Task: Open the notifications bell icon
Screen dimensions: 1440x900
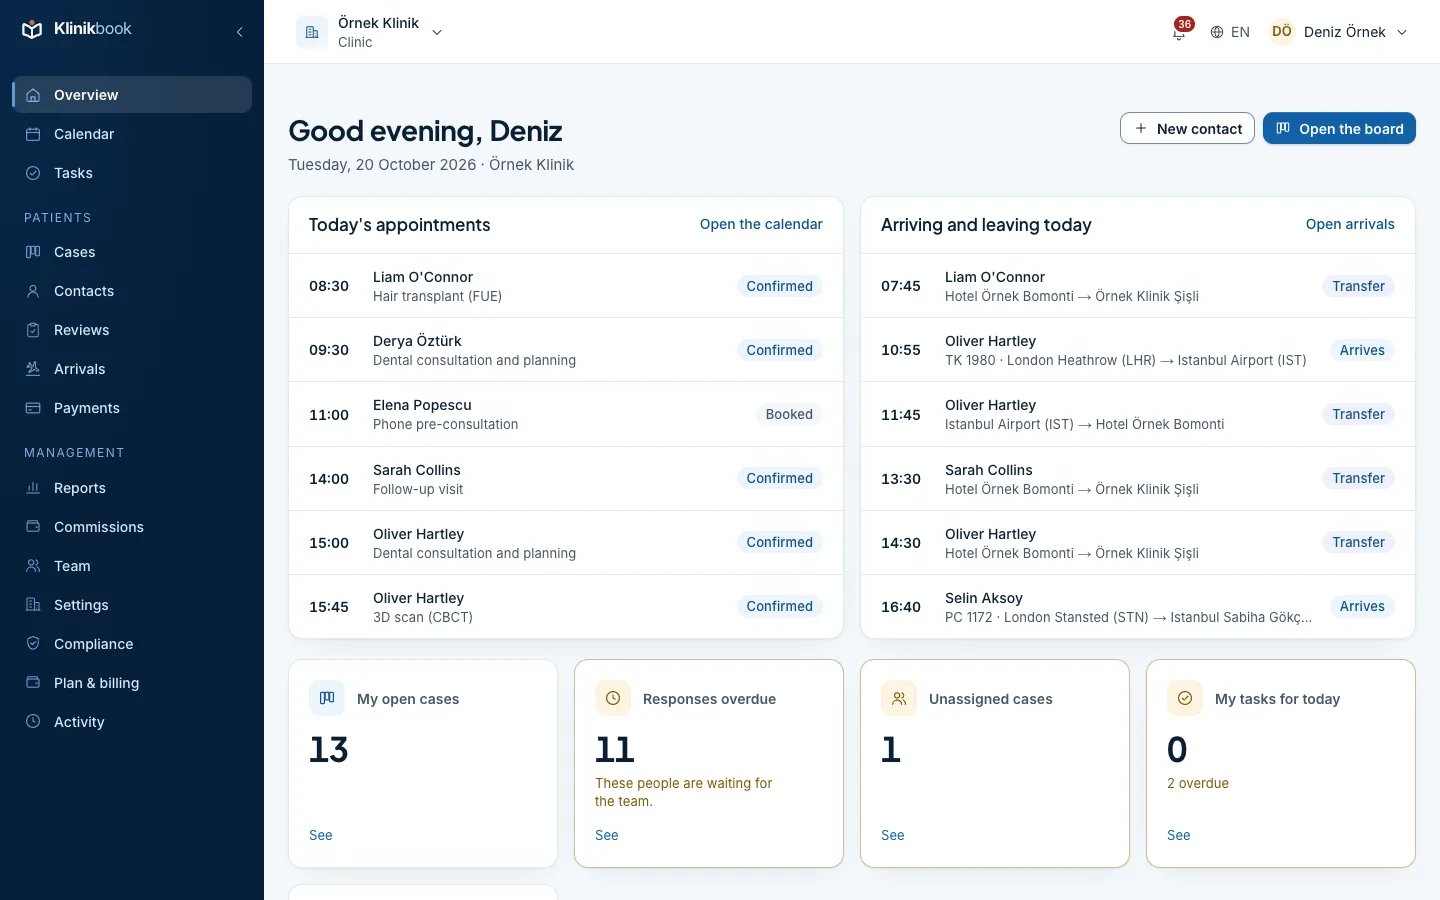Action: [1179, 32]
